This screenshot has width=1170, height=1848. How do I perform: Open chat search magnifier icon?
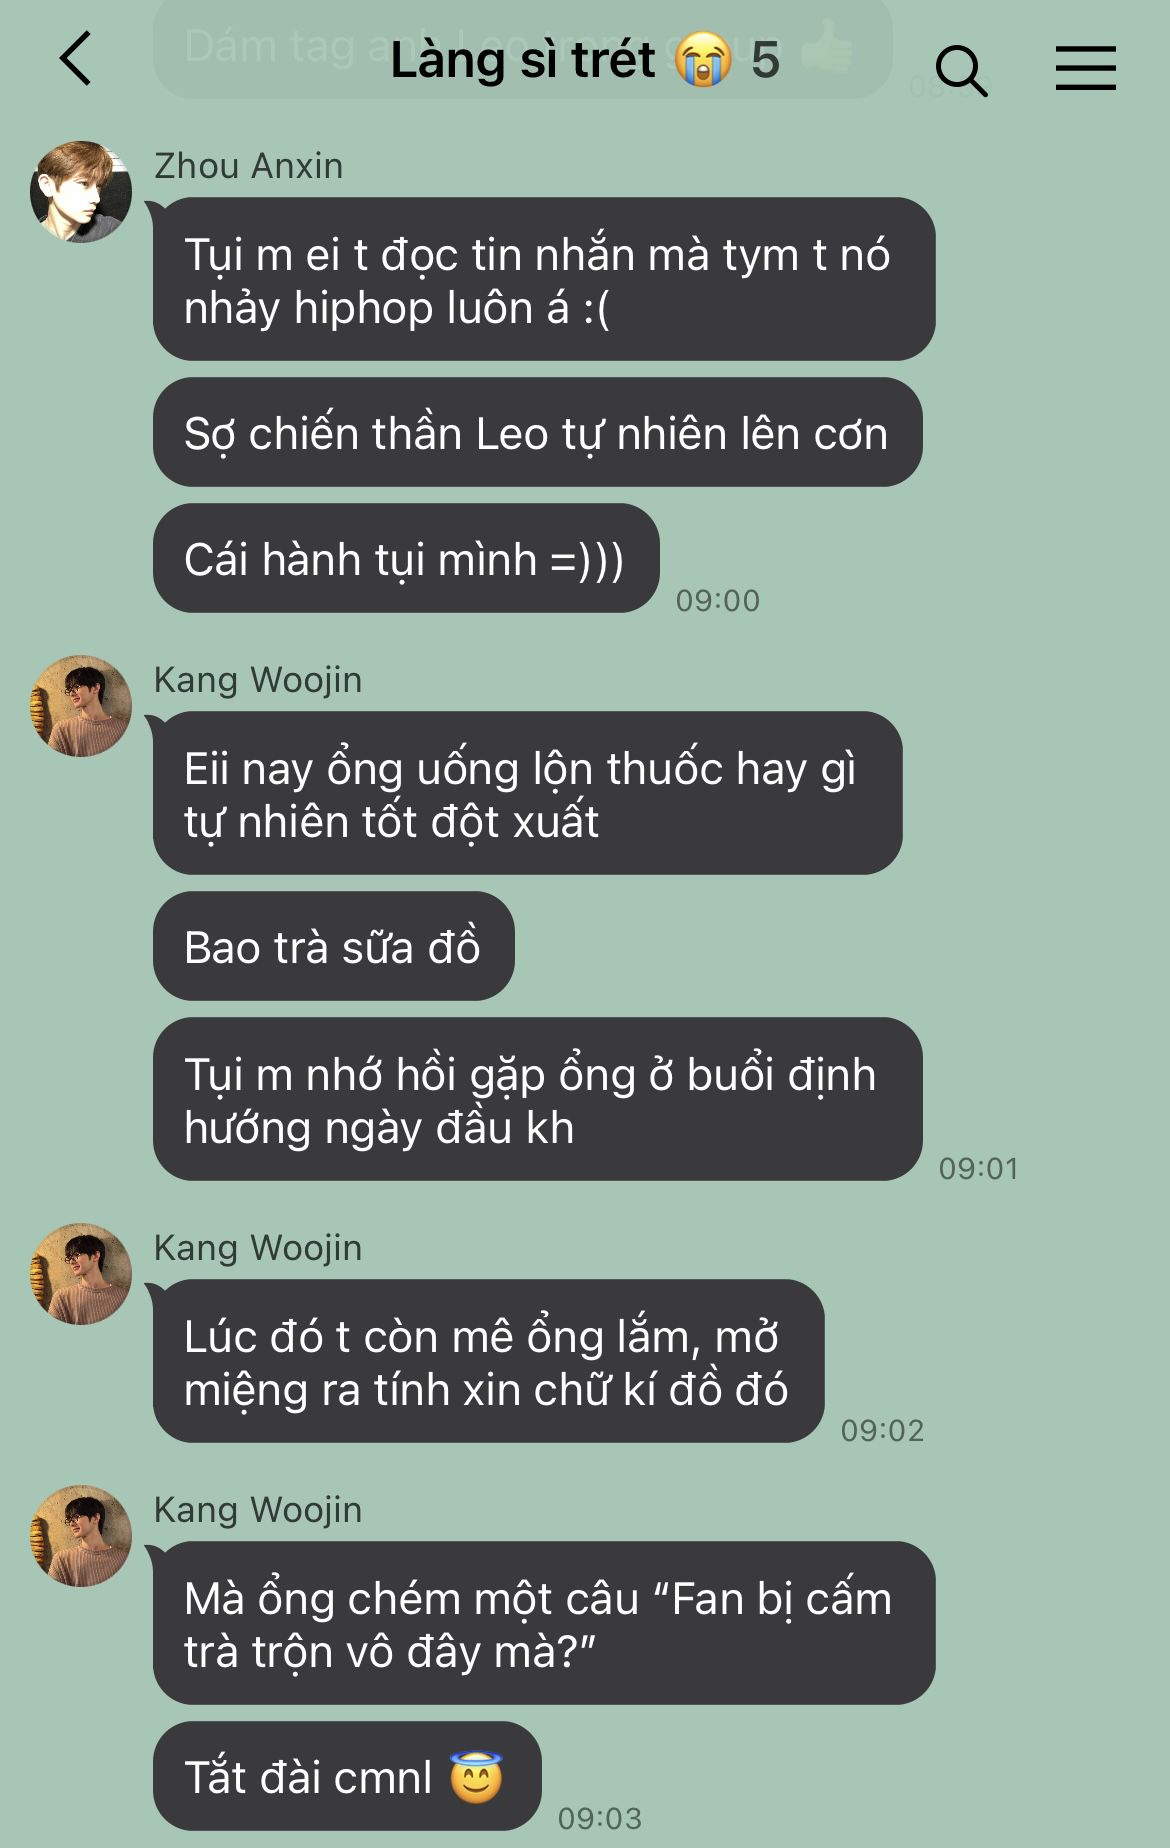point(961,70)
